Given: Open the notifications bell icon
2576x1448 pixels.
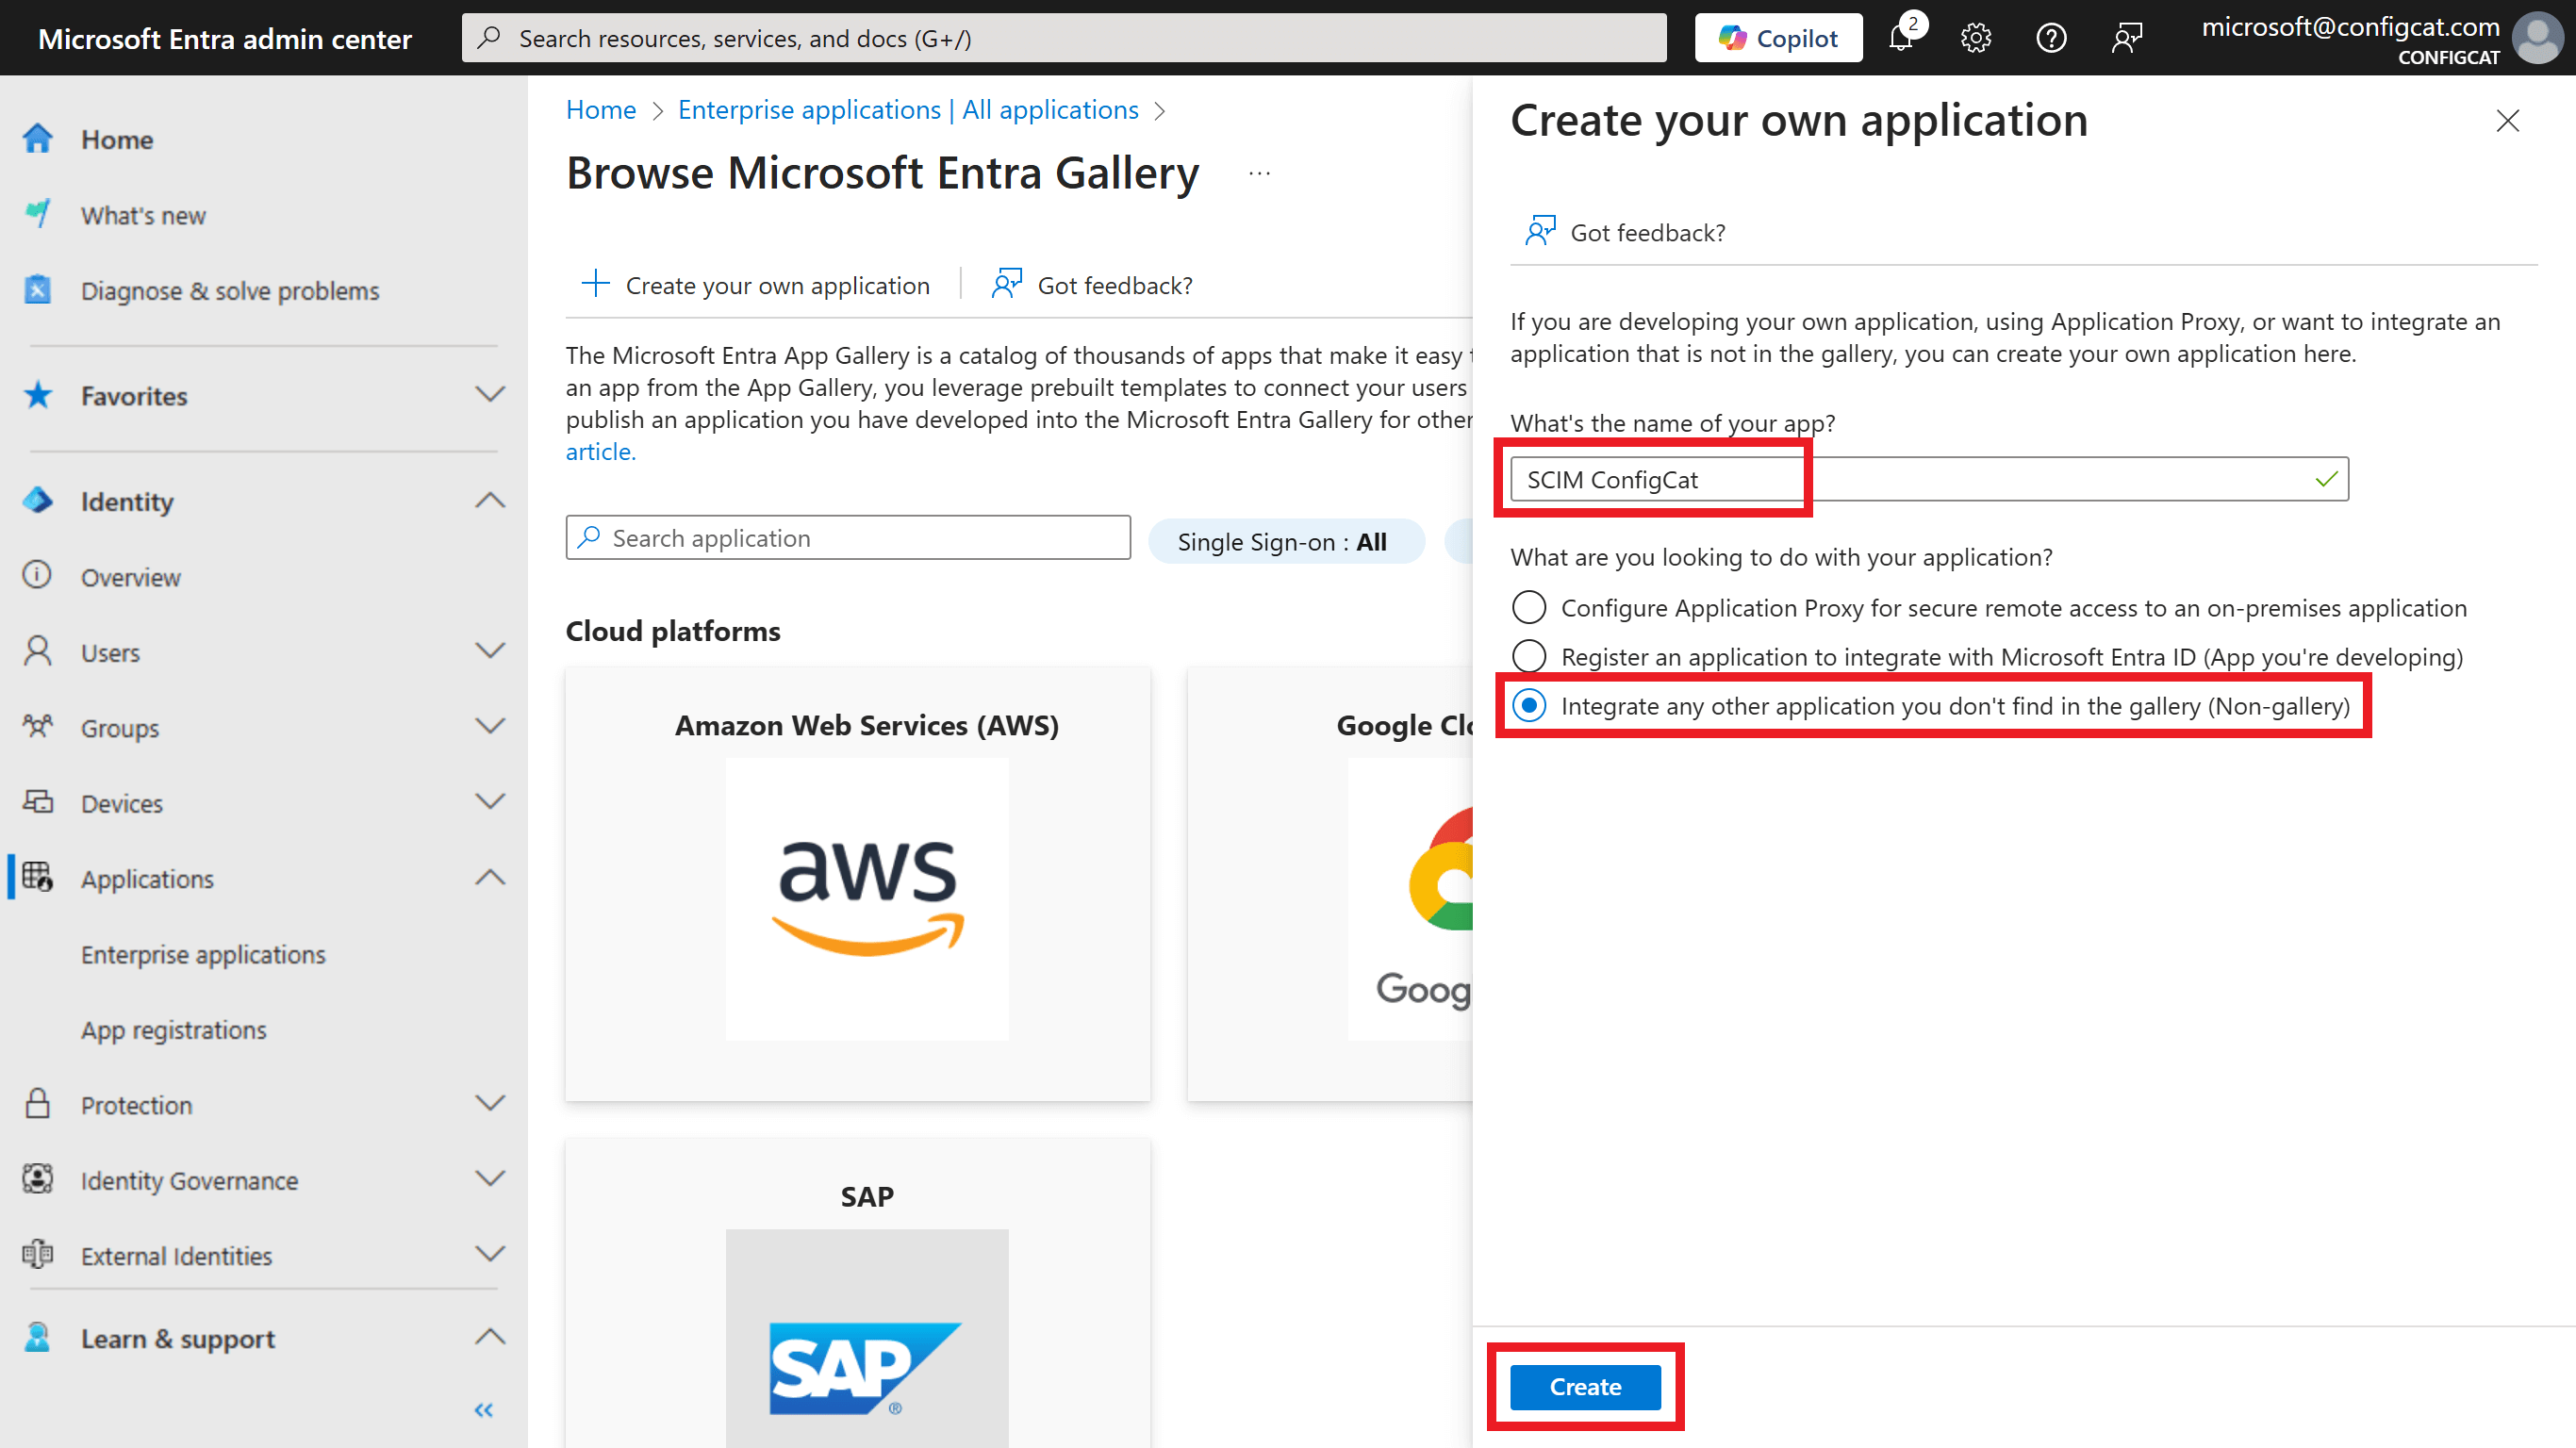Looking at the screenshot, I should pos(1901,38).
